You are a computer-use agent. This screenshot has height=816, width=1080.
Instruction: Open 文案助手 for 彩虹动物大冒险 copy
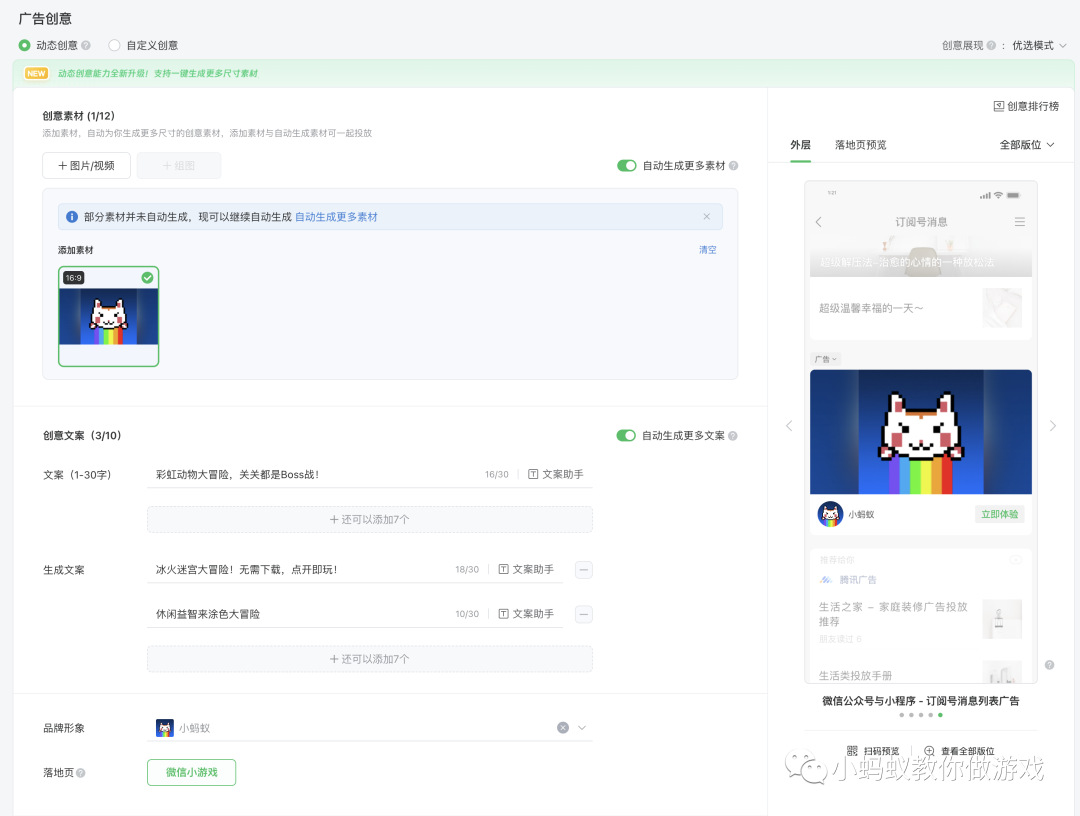click(x=555, y=474)
